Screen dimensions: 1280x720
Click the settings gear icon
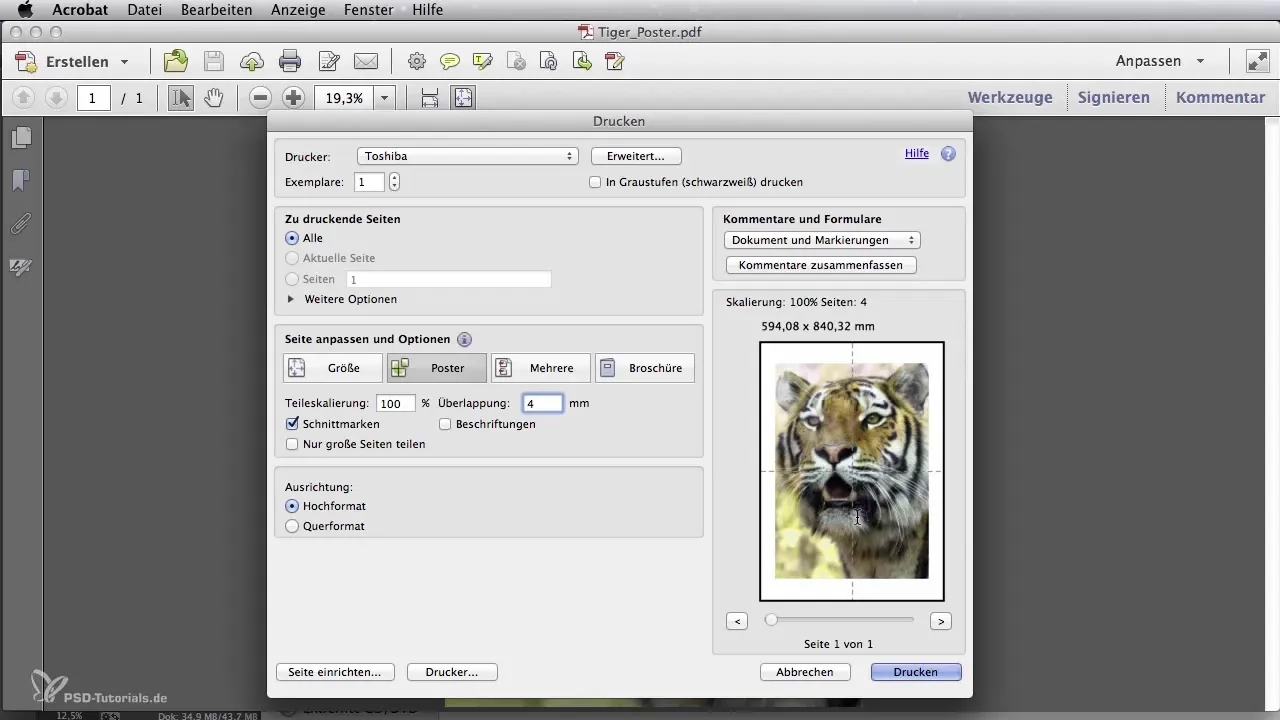(417, 62)
